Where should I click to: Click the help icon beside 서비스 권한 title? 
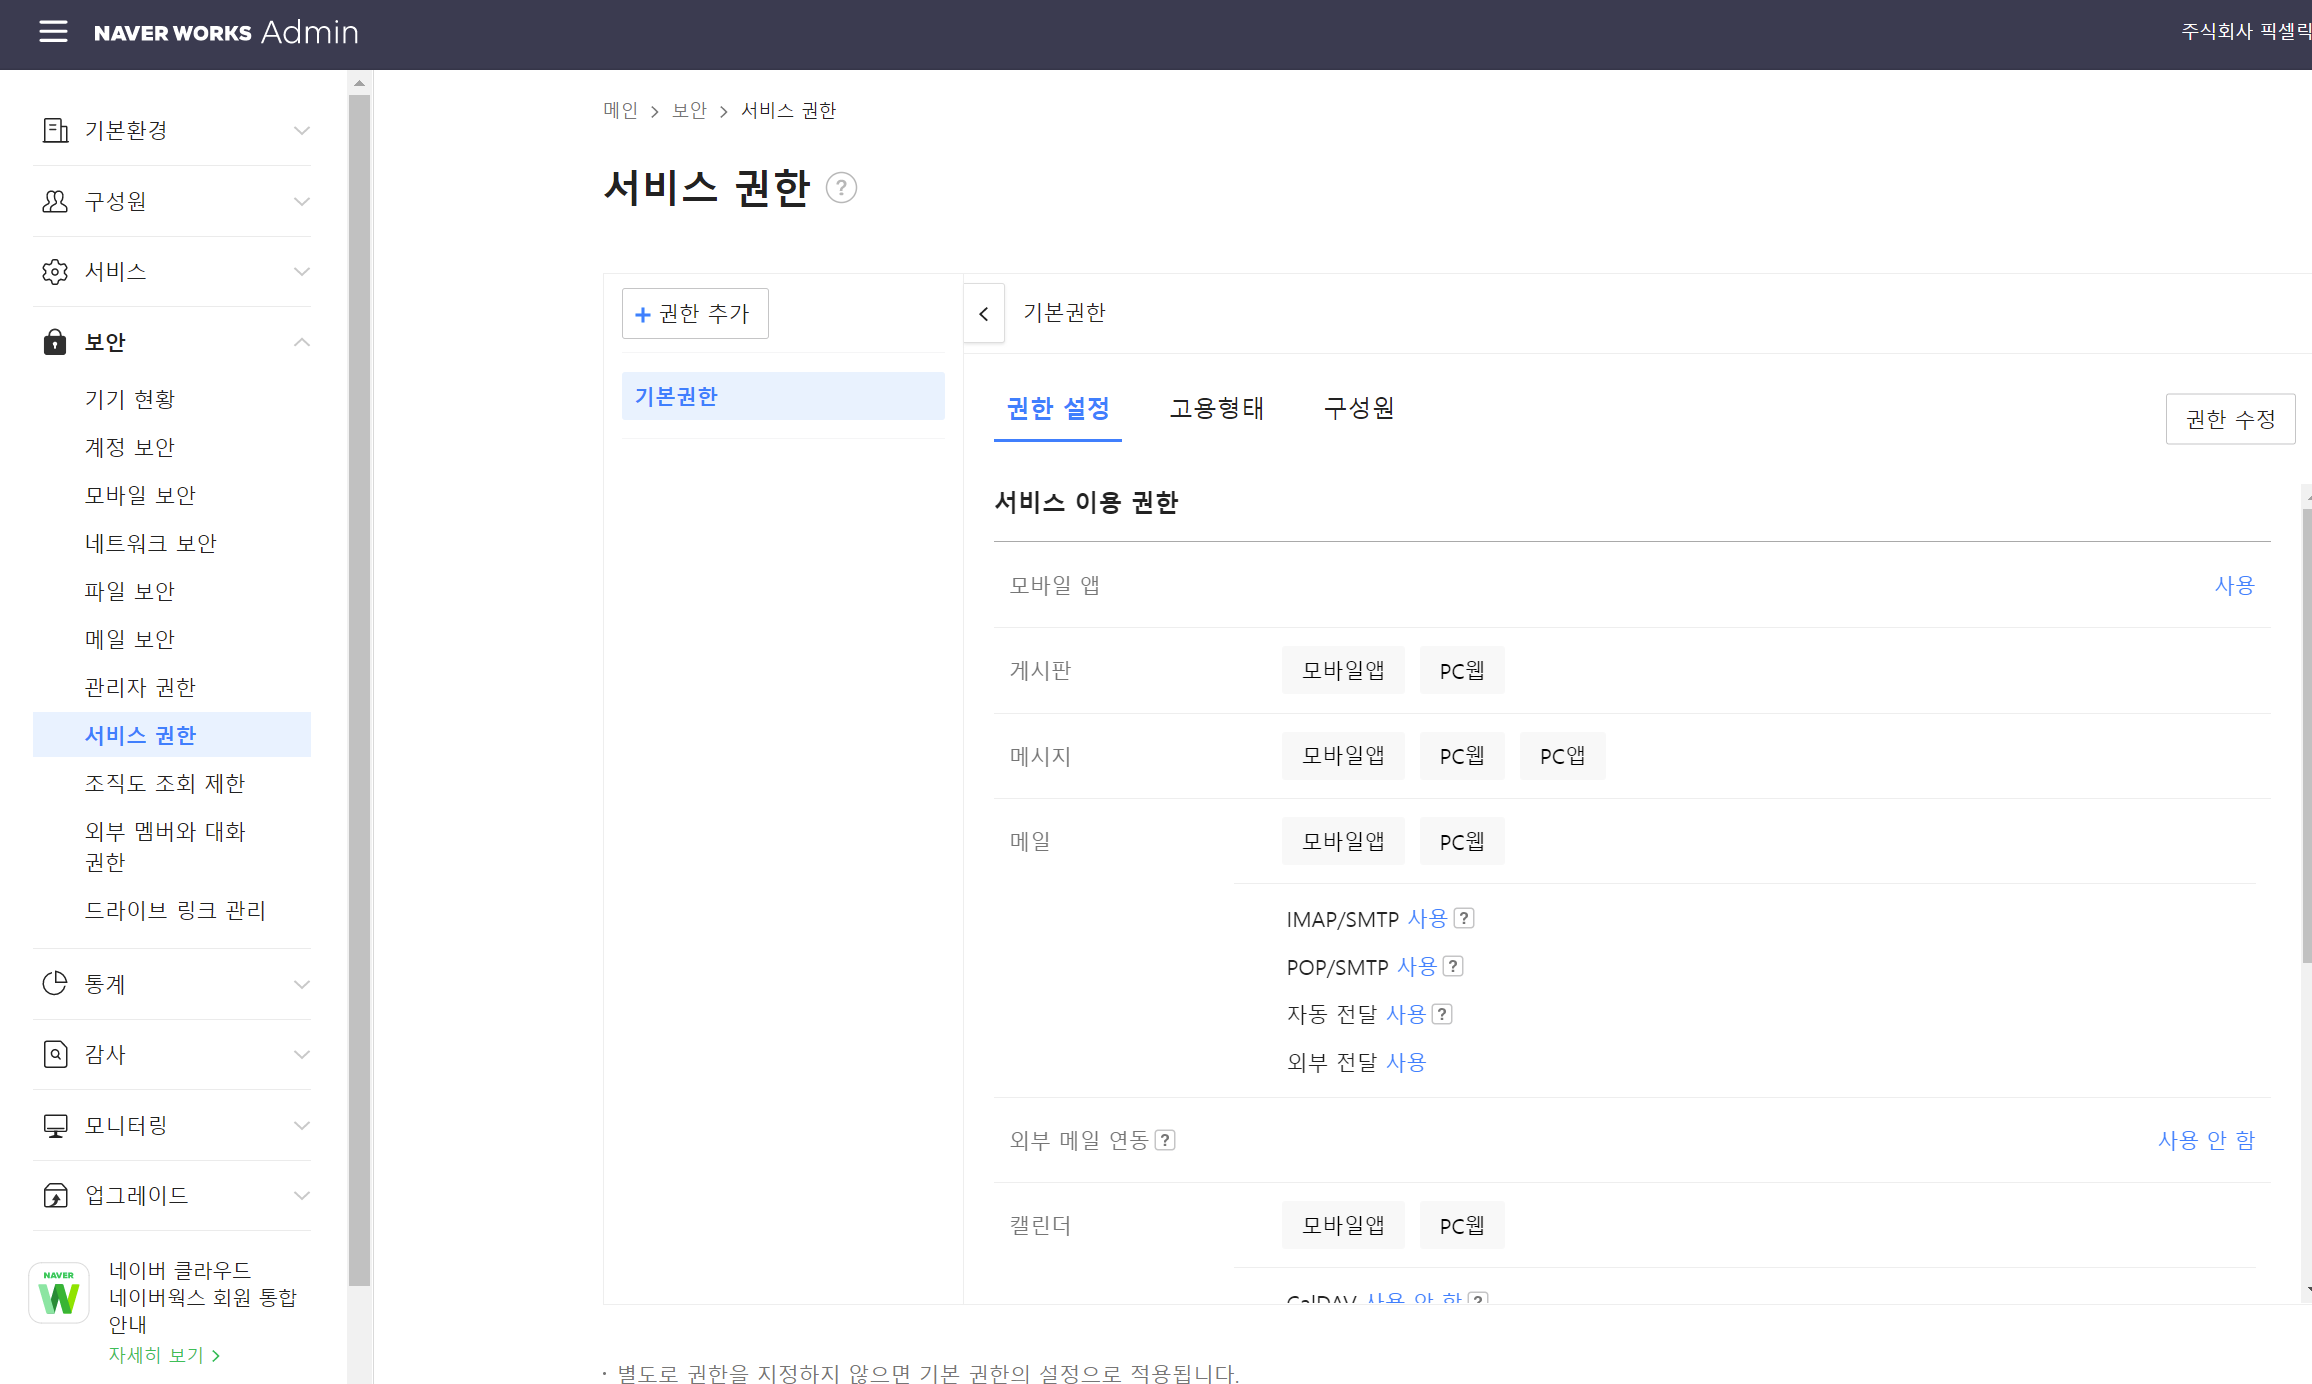[x=841, y=188]
